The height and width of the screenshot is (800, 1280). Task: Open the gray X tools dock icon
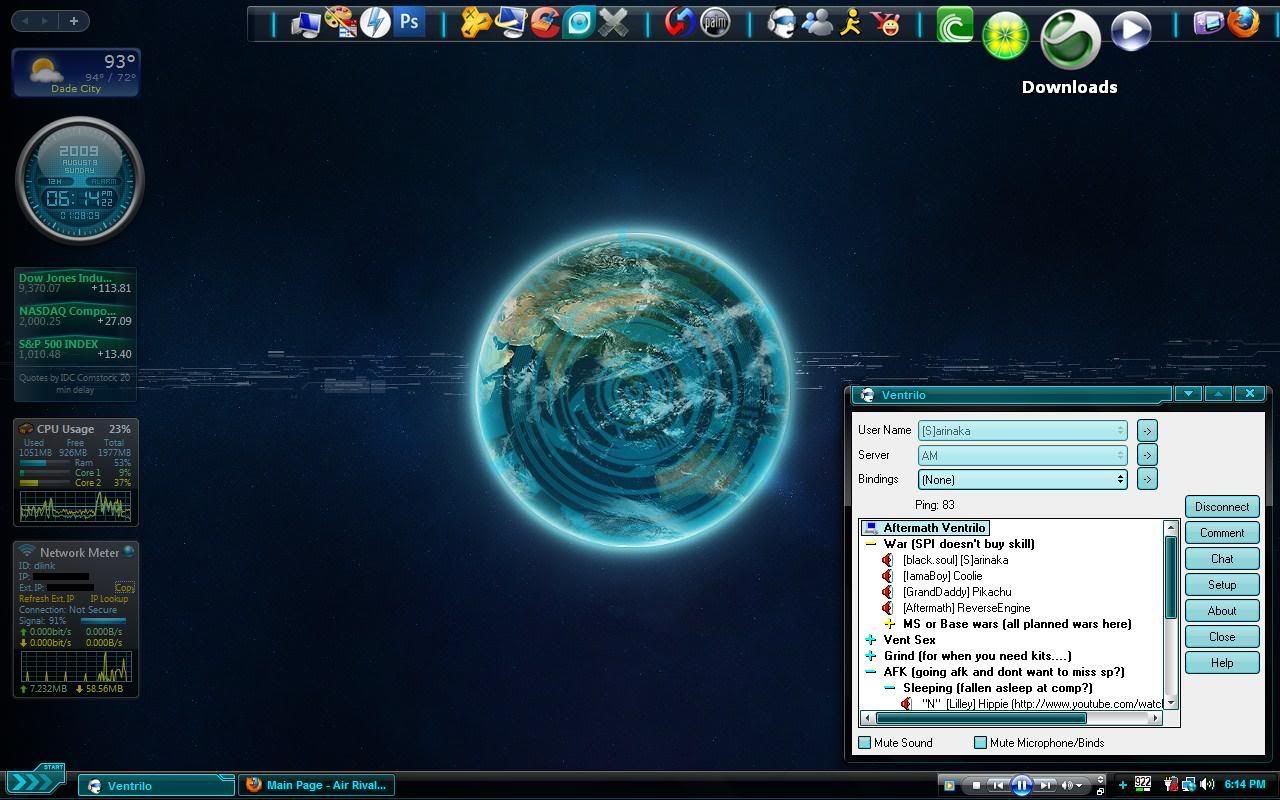(x=613, y=22)
